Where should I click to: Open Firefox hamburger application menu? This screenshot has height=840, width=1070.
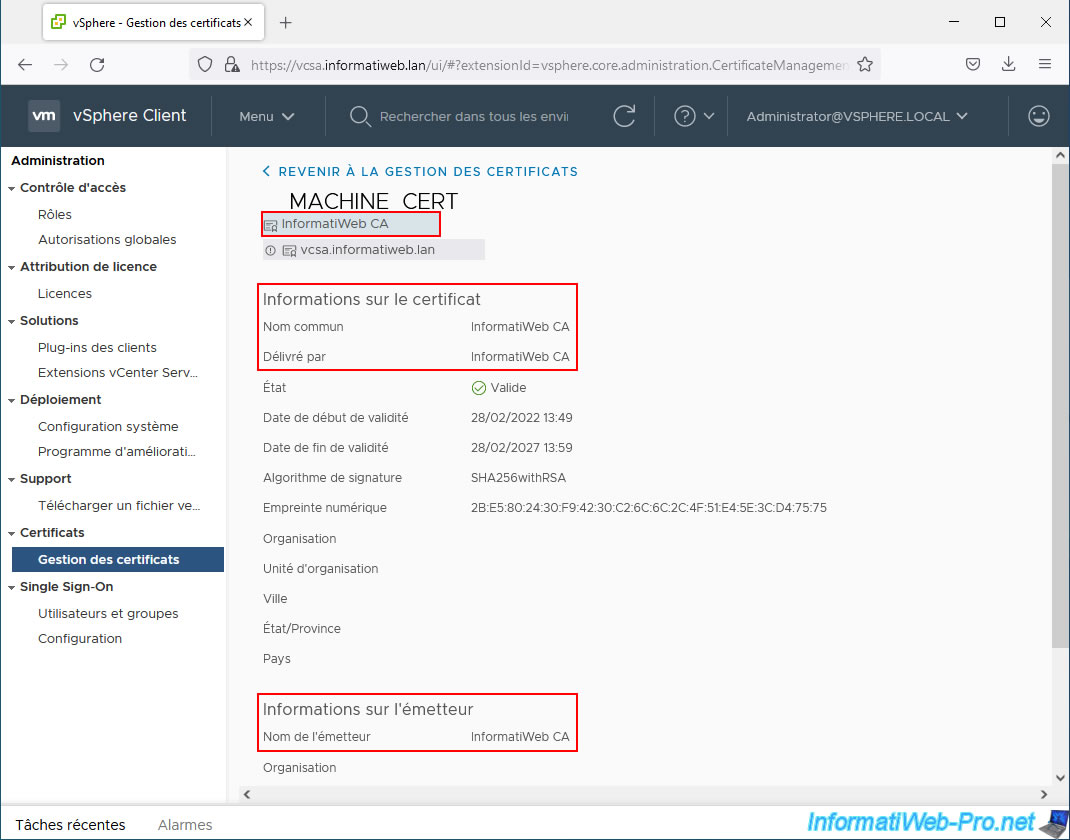point(1045,64)
